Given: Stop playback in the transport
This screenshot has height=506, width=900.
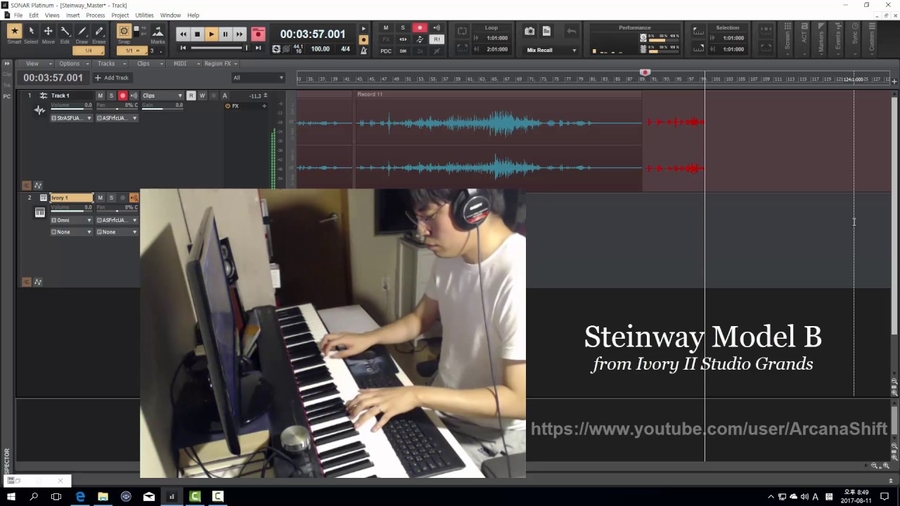Looking at the screenshot, I should tap(197, 34).
